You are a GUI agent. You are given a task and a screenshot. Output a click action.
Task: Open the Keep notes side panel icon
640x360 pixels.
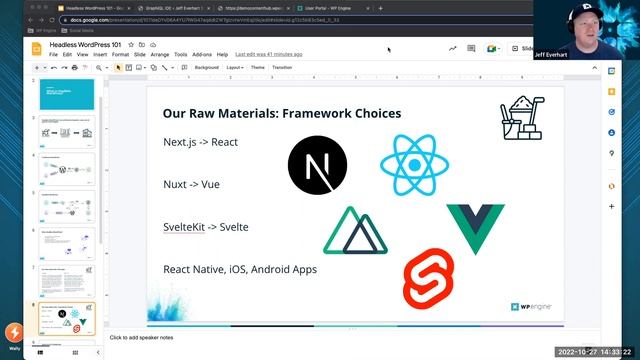(611, 91)
